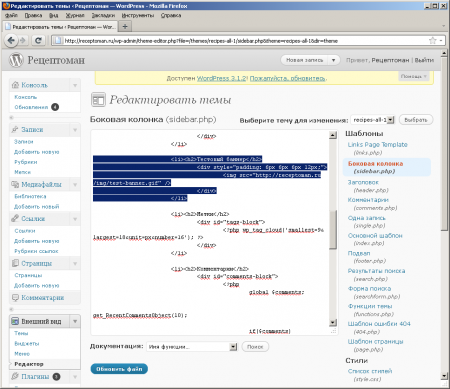Open the Справка menu
Viewport: 450px width, 389px height.
pyautogui.click(x=171, y=15)
